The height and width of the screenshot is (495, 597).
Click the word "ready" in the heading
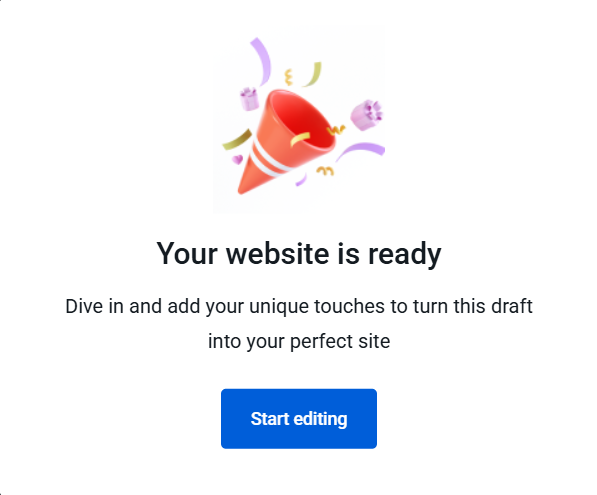click(x=404, y=255)
